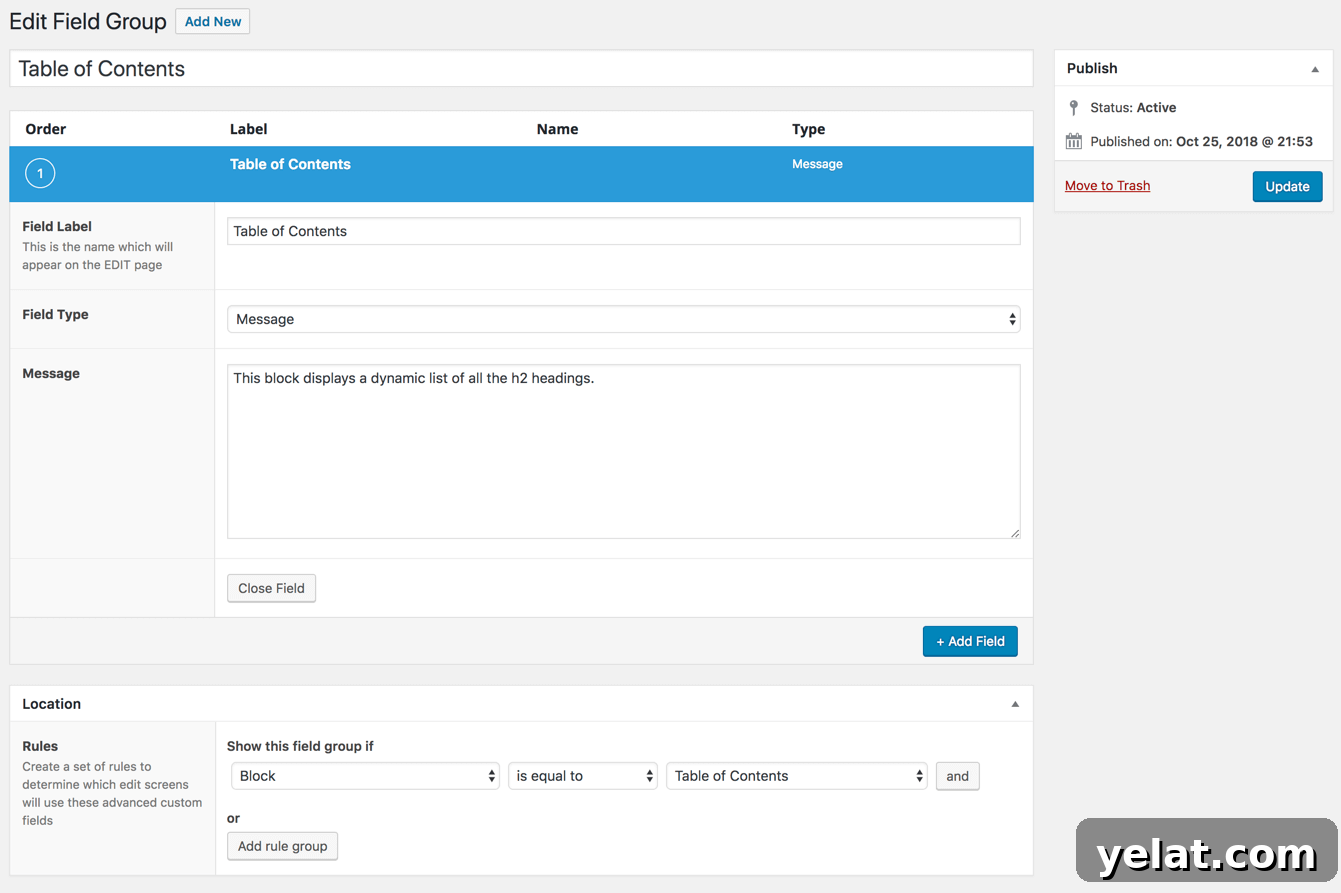Click the Update button
This screenshot has width=1341, height=893.
(1287, 186)
